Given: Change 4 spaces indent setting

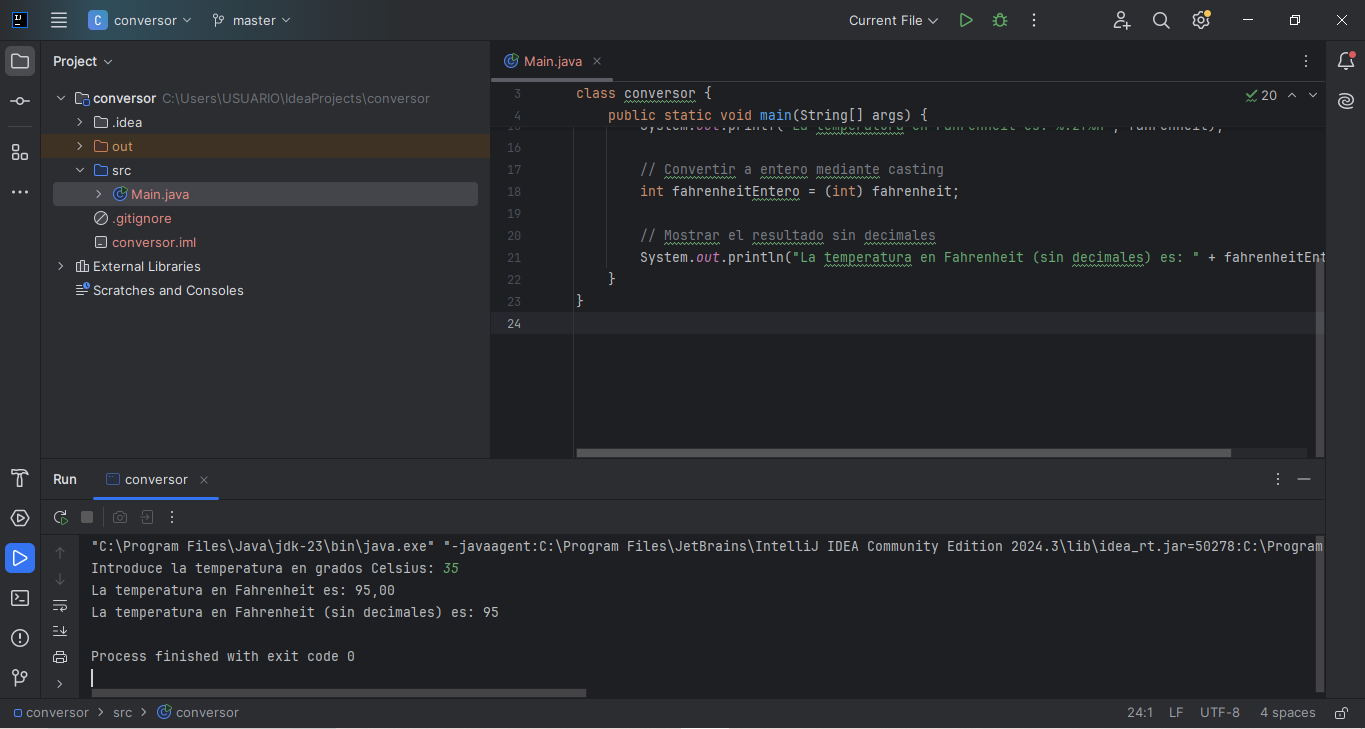Looking at the screenshot, I should coord(1287,713).
